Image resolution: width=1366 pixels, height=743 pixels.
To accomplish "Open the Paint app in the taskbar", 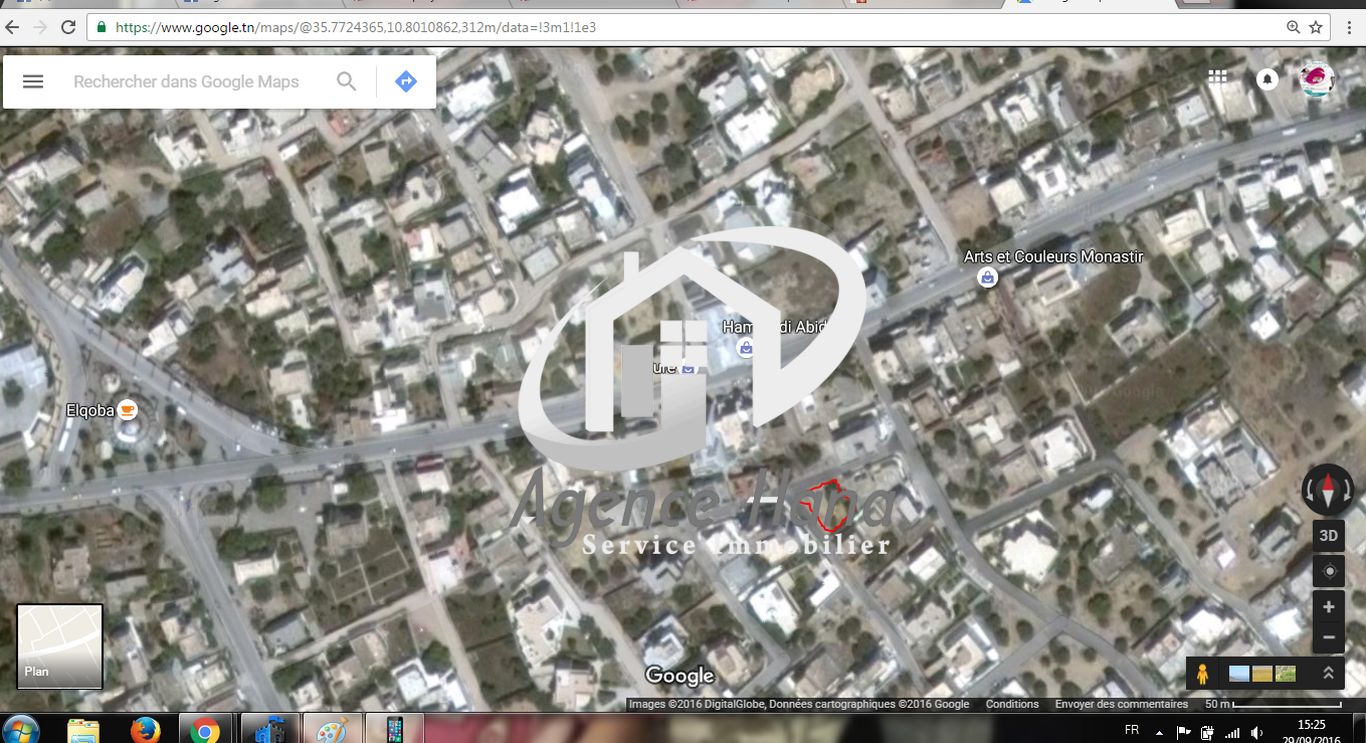I will 332,729.
